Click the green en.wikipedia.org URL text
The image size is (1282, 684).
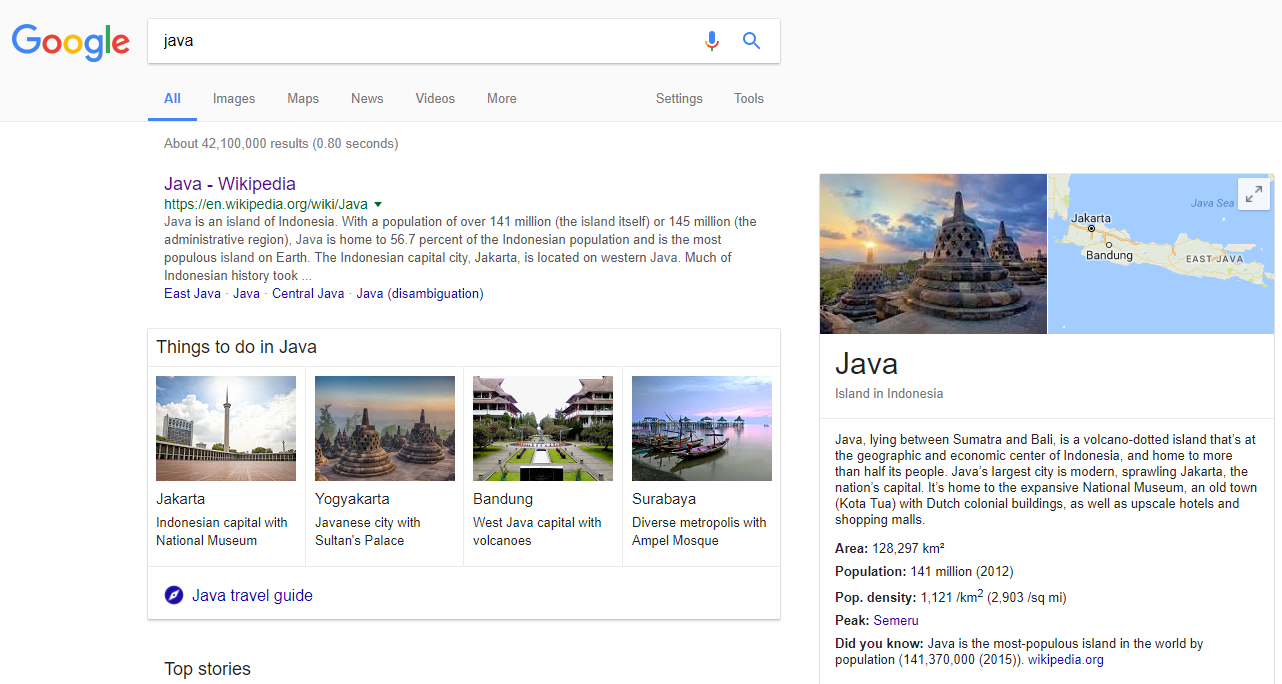(x=266, y=204)
